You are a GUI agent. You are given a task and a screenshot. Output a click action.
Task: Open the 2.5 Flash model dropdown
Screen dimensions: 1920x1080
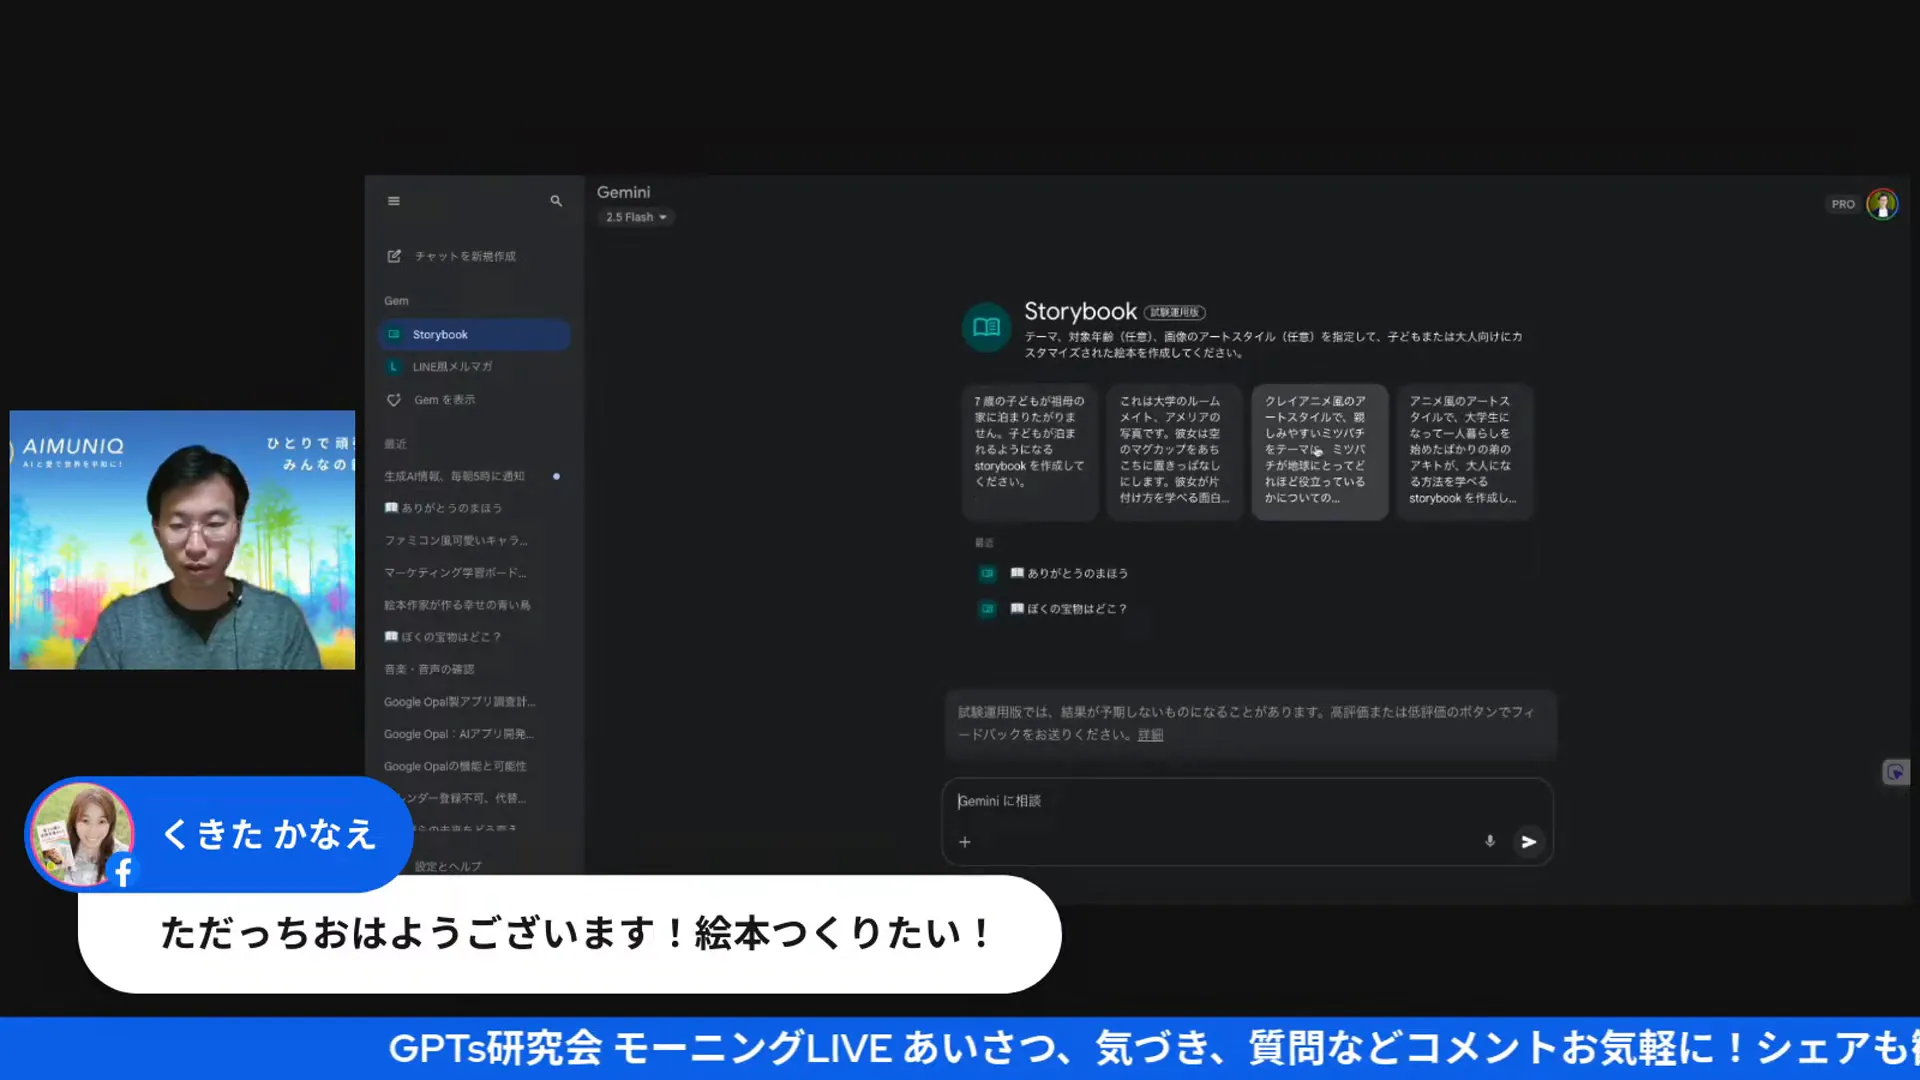636,217
